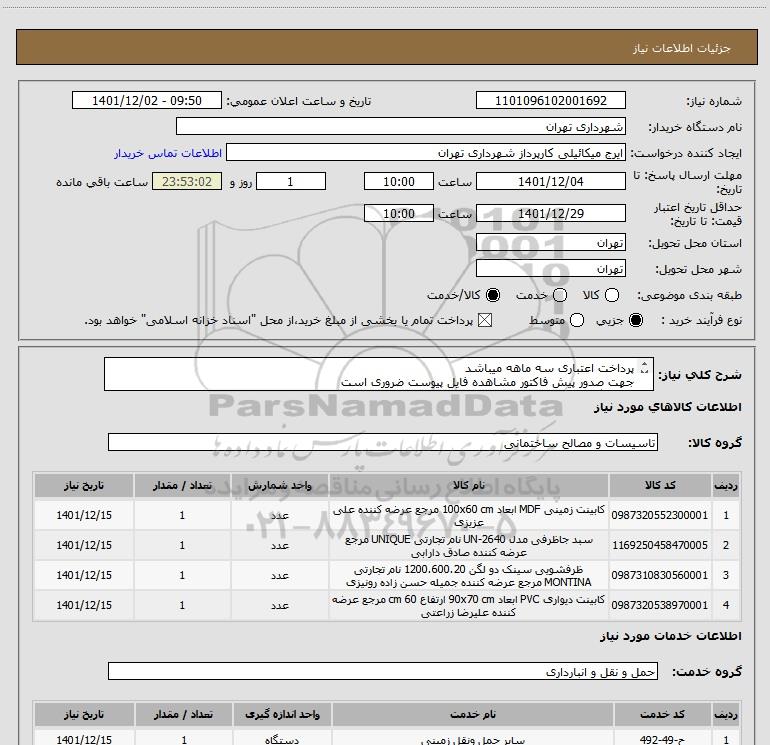Click the کد کالا column header

660,485
